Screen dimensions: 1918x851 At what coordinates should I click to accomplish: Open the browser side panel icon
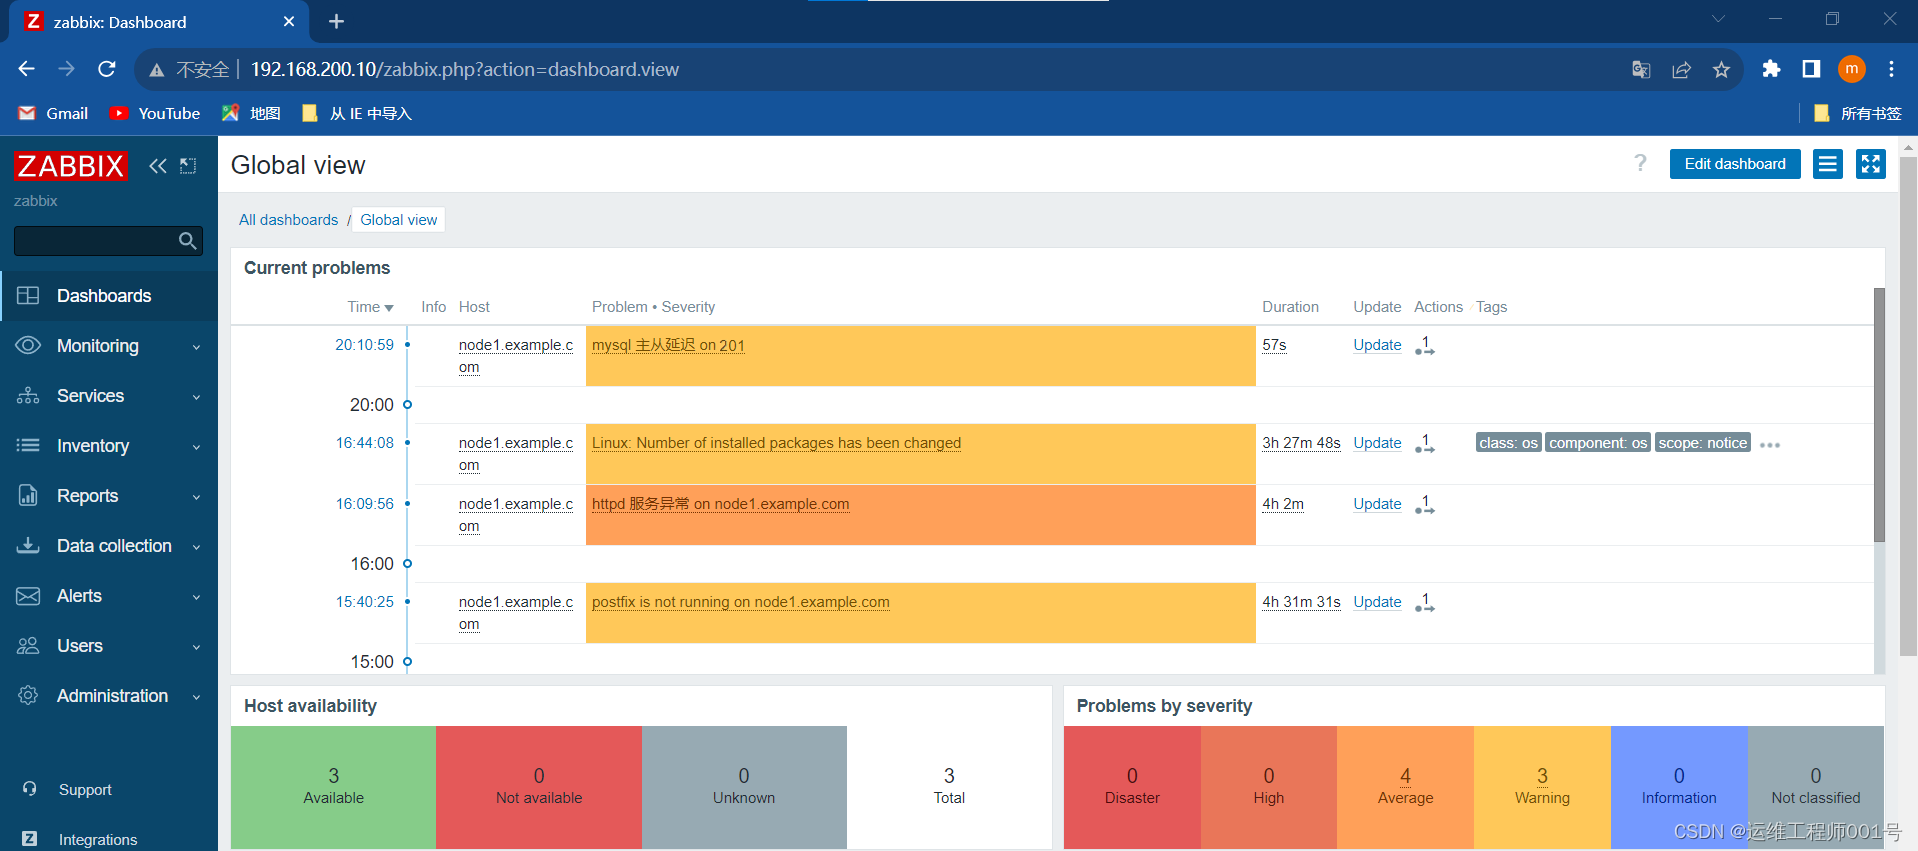click(1811, 69)
